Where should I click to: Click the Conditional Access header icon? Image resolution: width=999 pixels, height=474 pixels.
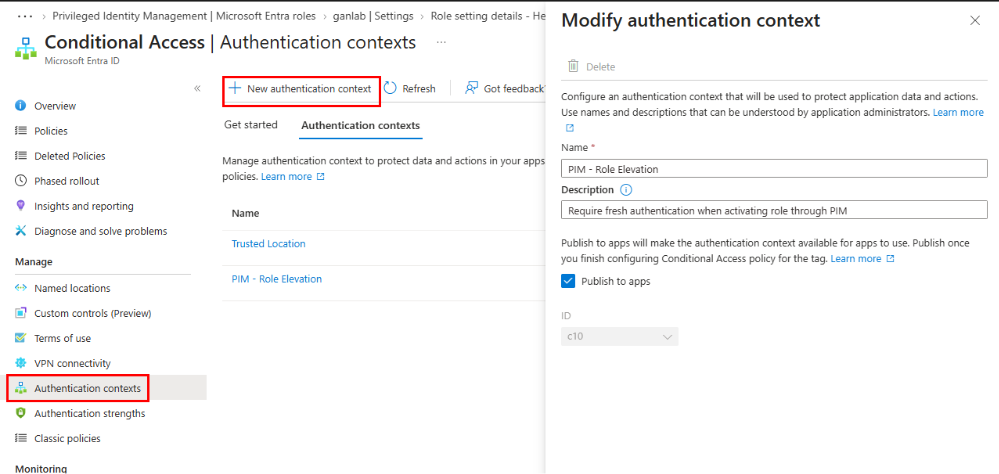click(25, 48)
